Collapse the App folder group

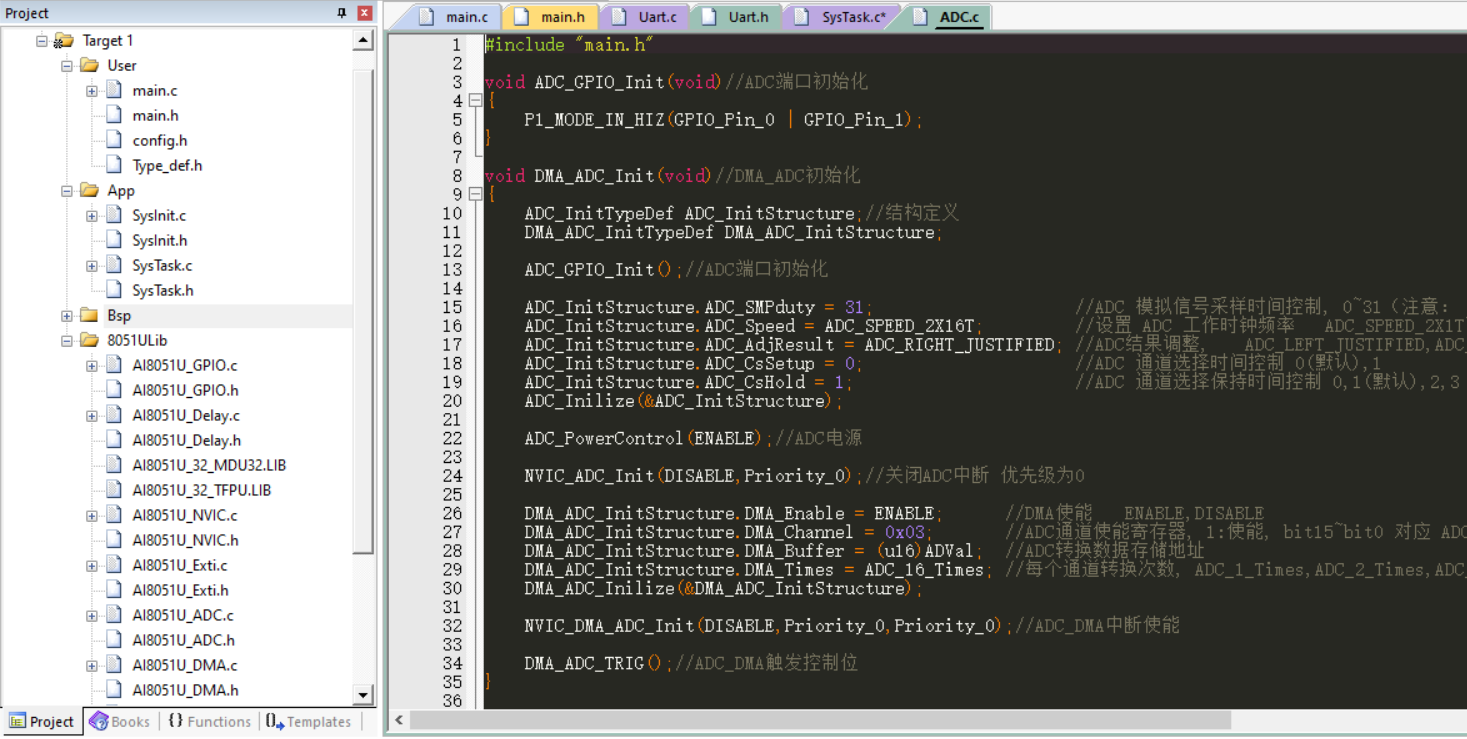(x=66, y=191)
